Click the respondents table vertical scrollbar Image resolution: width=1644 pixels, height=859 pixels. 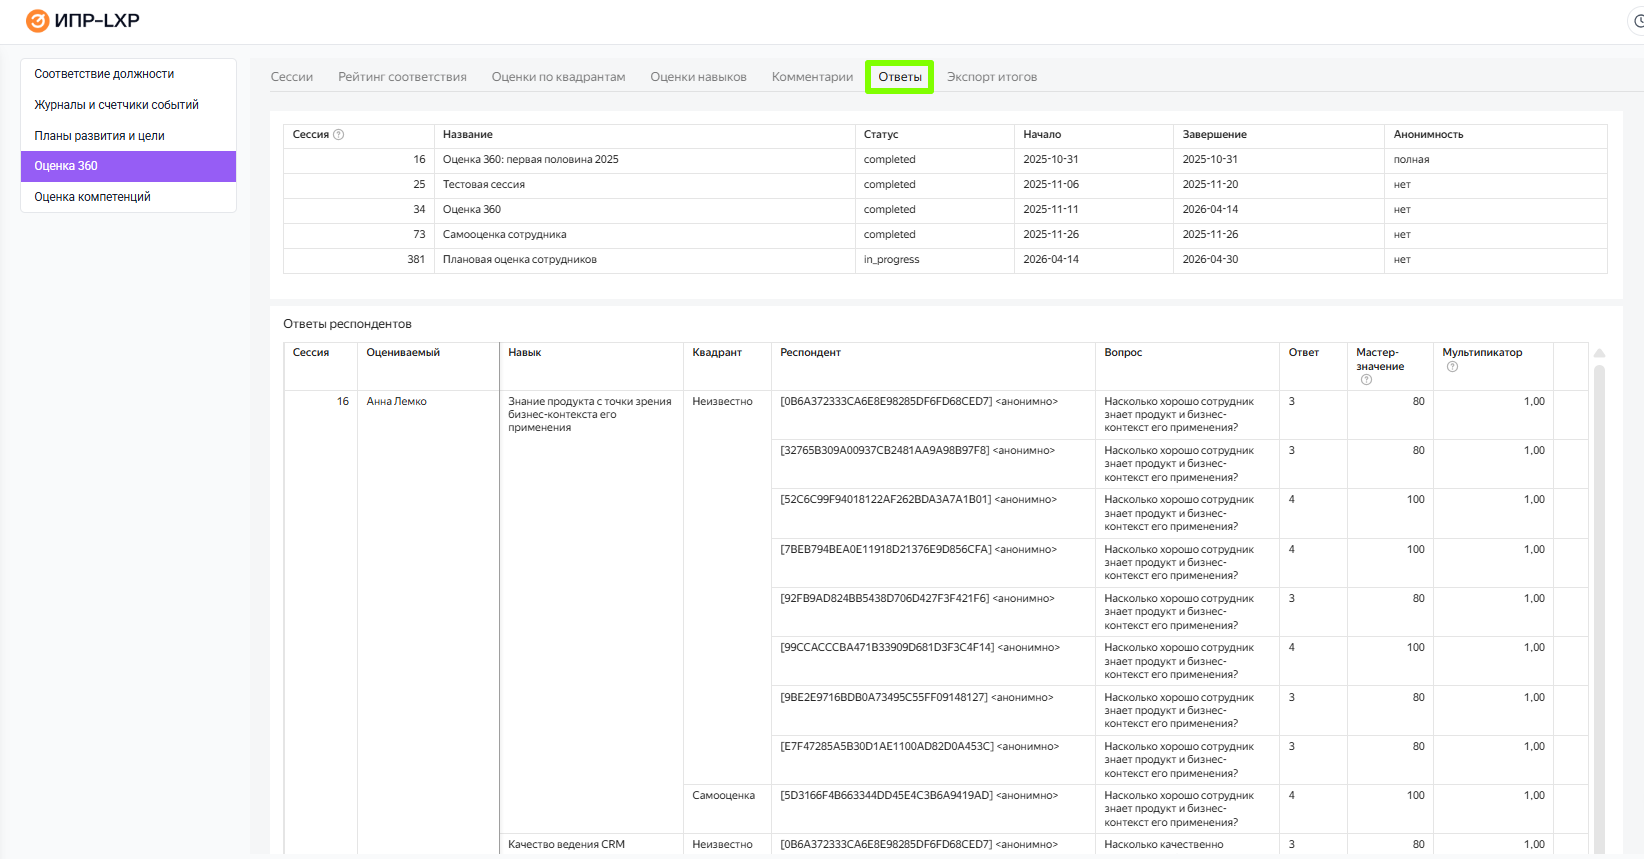coord(1599,600)
